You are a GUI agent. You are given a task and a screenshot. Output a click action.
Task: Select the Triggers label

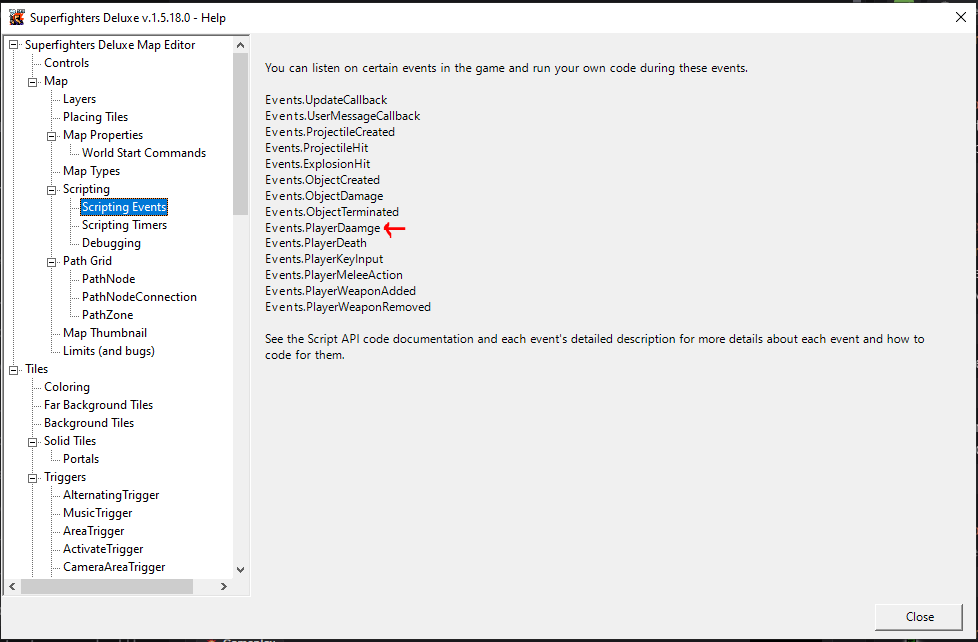[65, 477]
